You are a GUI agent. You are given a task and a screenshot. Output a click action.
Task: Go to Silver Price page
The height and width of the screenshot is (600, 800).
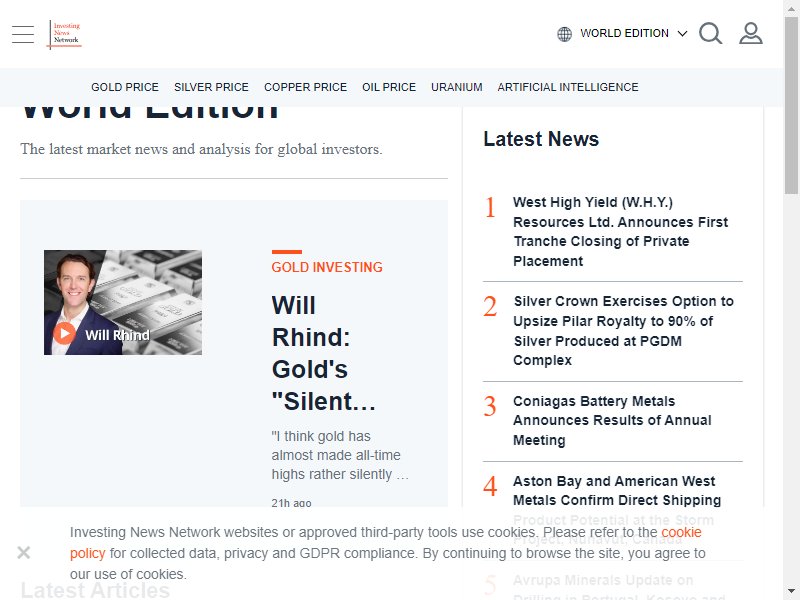(211, 87)
